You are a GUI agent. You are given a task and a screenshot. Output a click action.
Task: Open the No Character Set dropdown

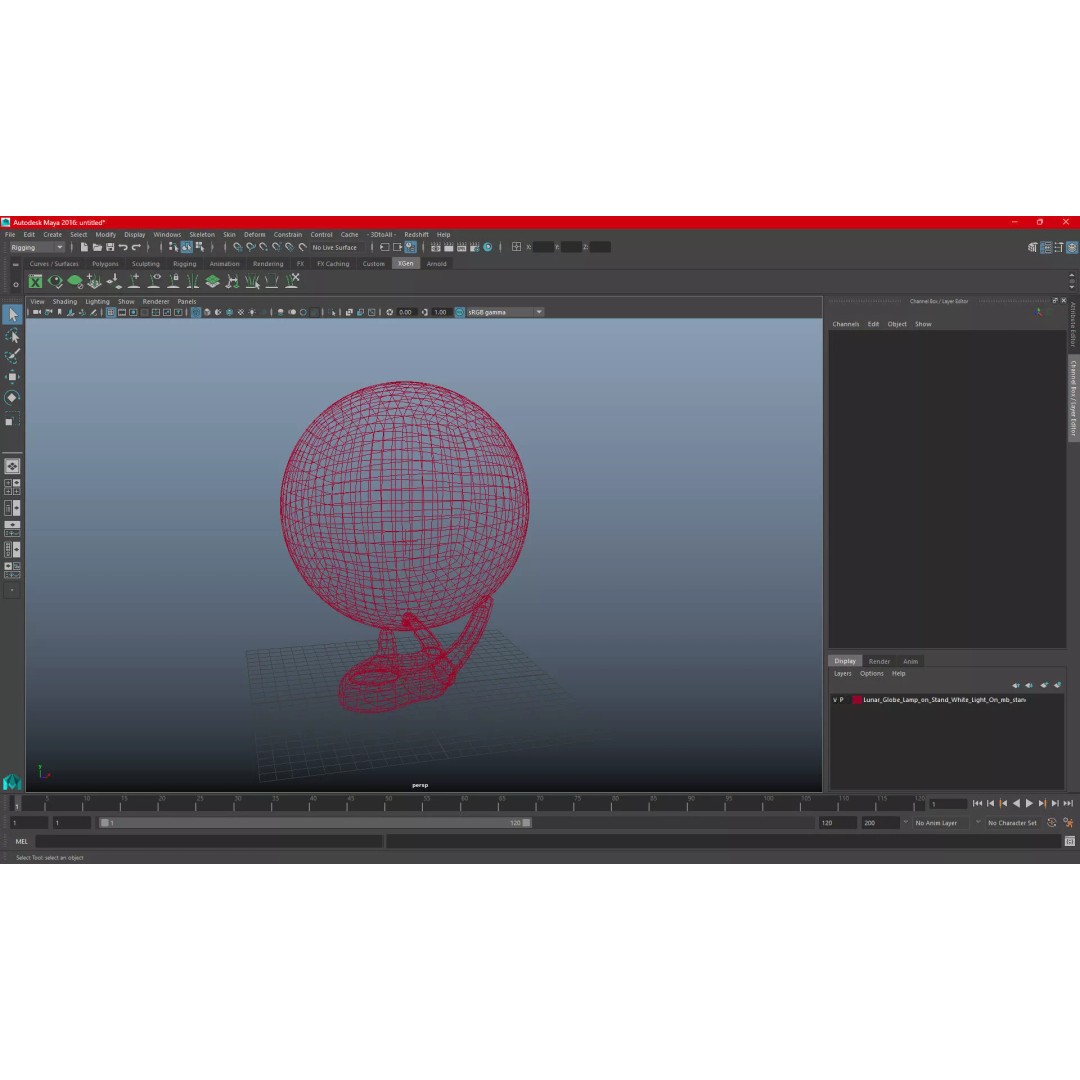point(1012,822)
